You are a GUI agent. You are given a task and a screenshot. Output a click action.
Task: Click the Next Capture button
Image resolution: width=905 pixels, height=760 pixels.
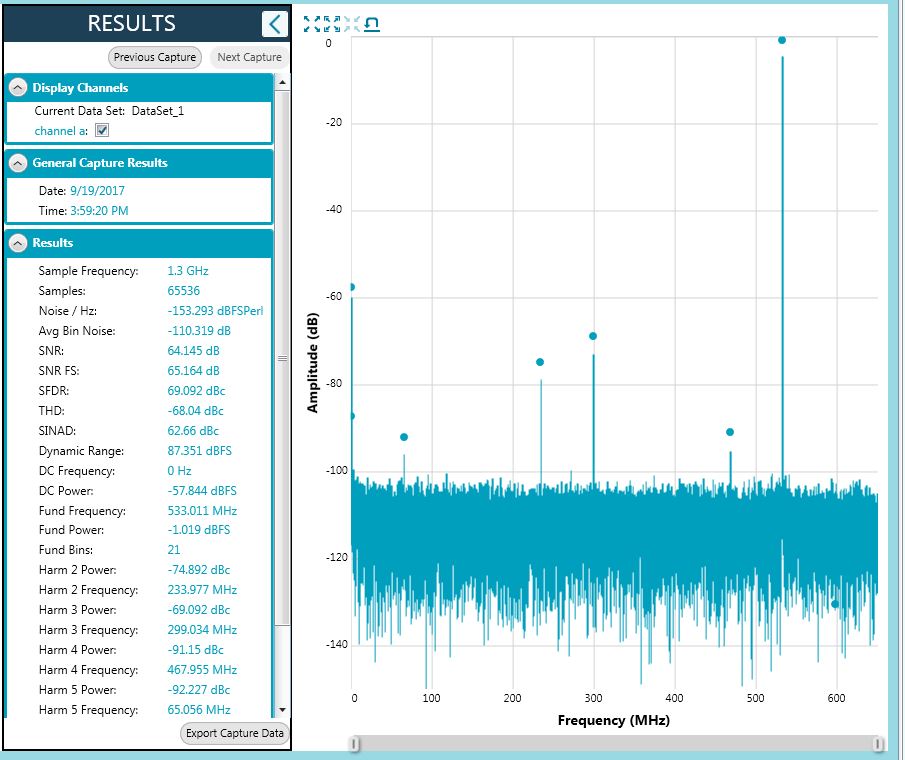[249, 57]
